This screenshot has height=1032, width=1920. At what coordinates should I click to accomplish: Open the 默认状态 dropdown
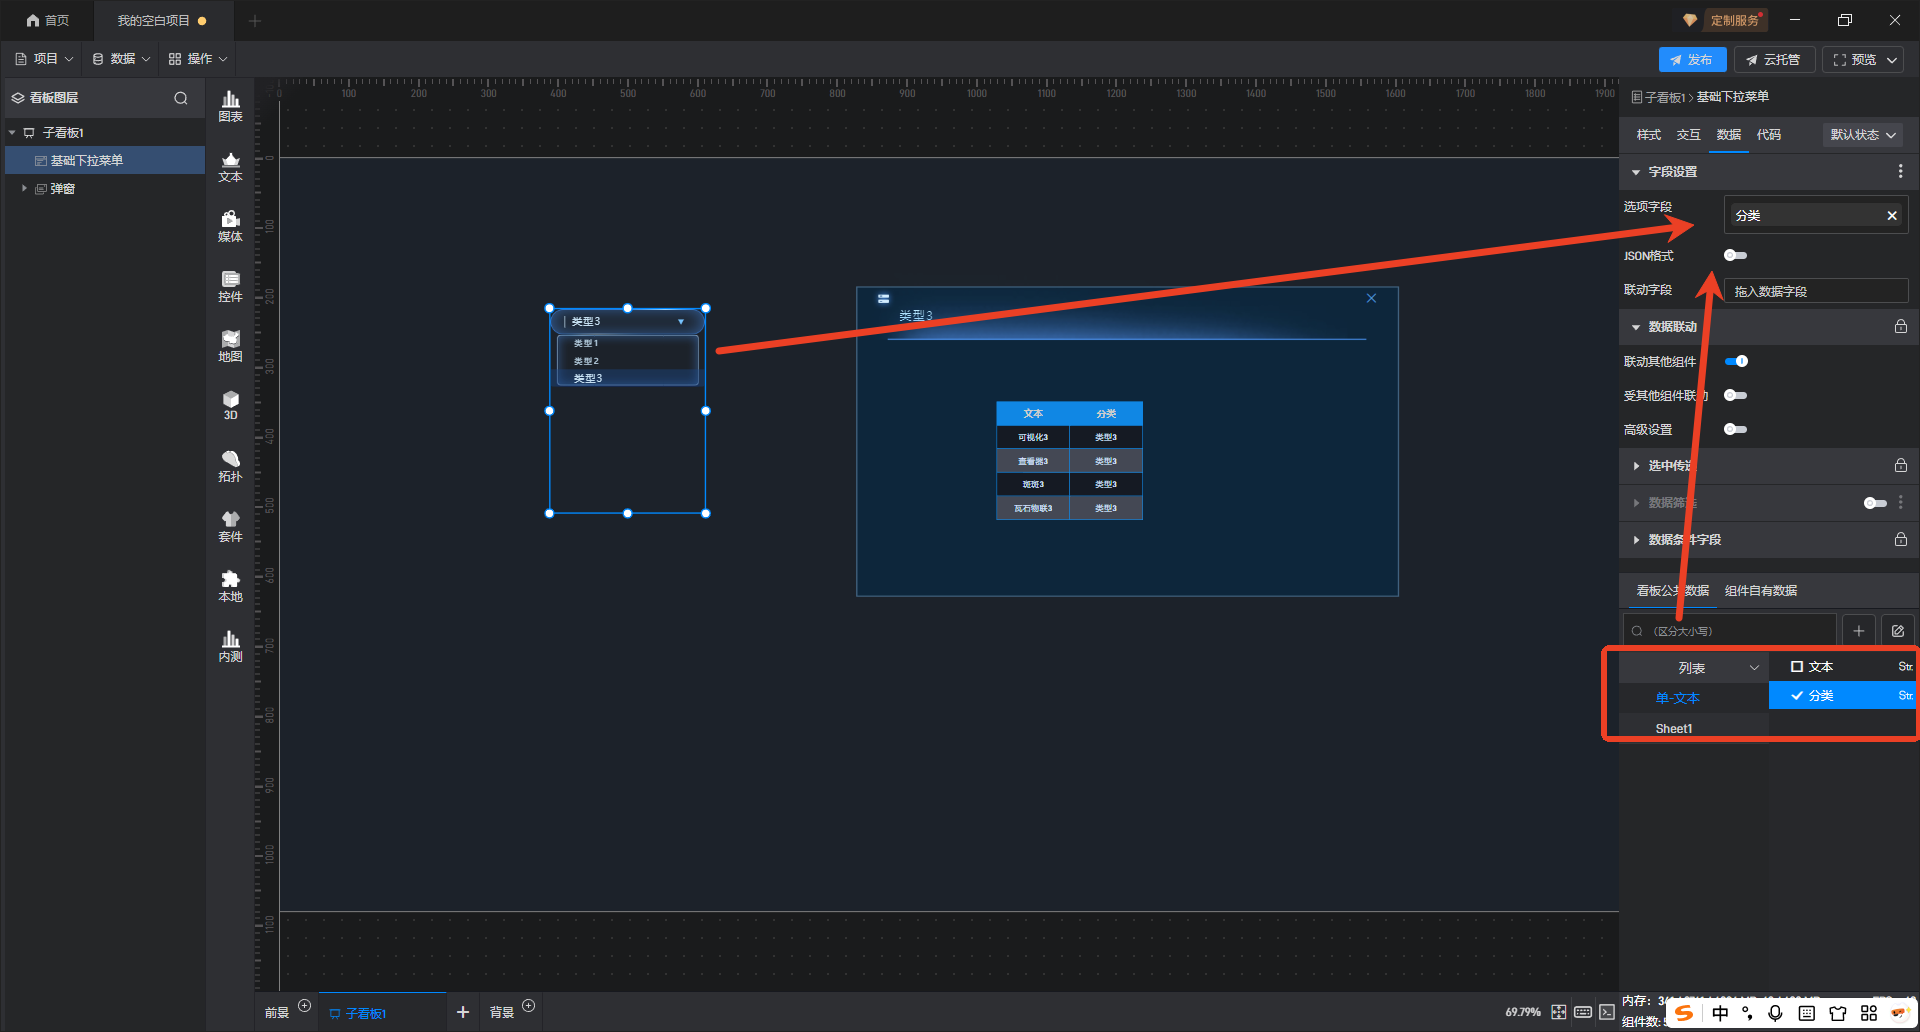tap(1862, 135)
